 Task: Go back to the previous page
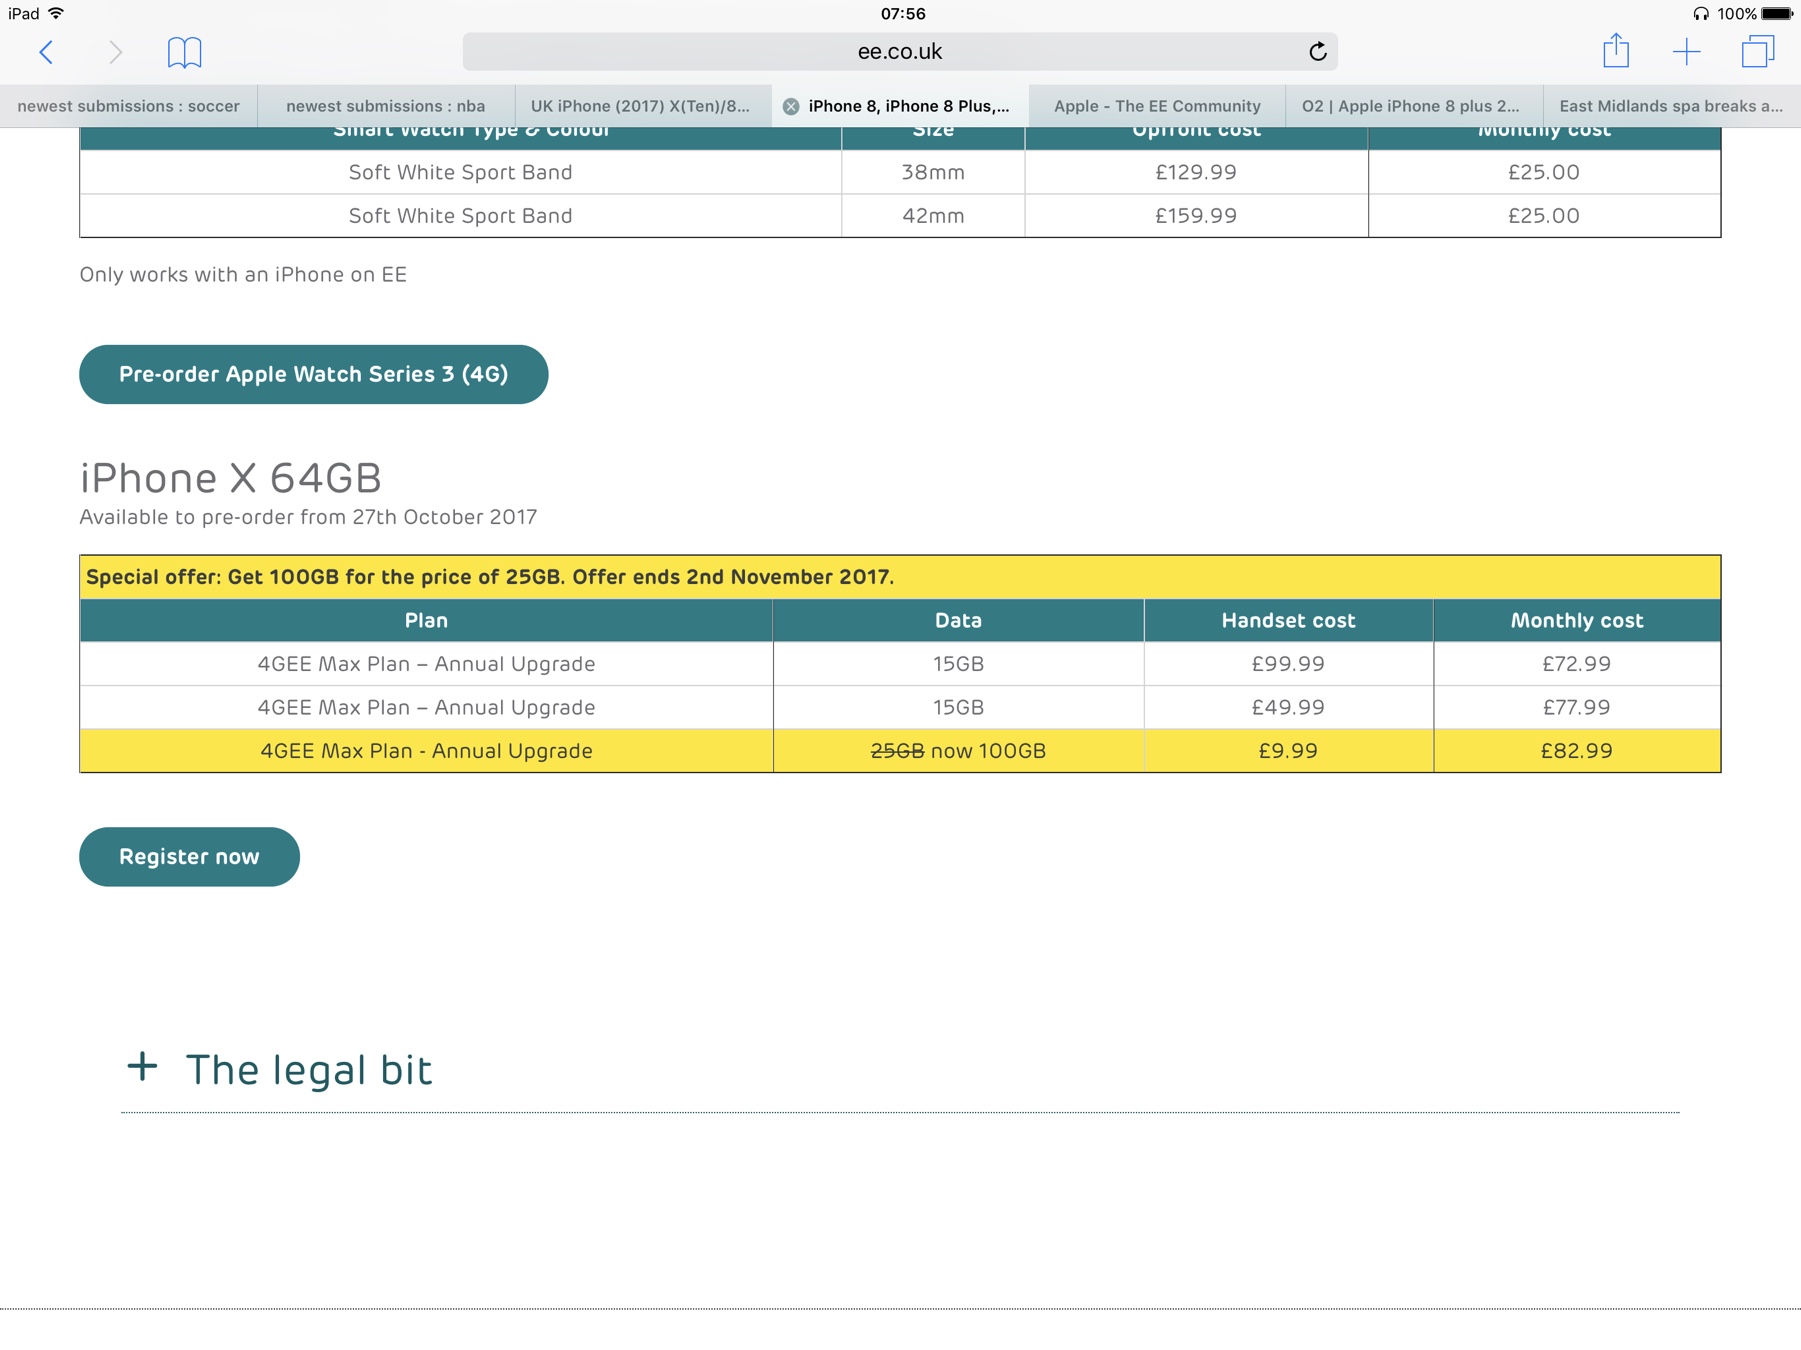click(46, 52)
